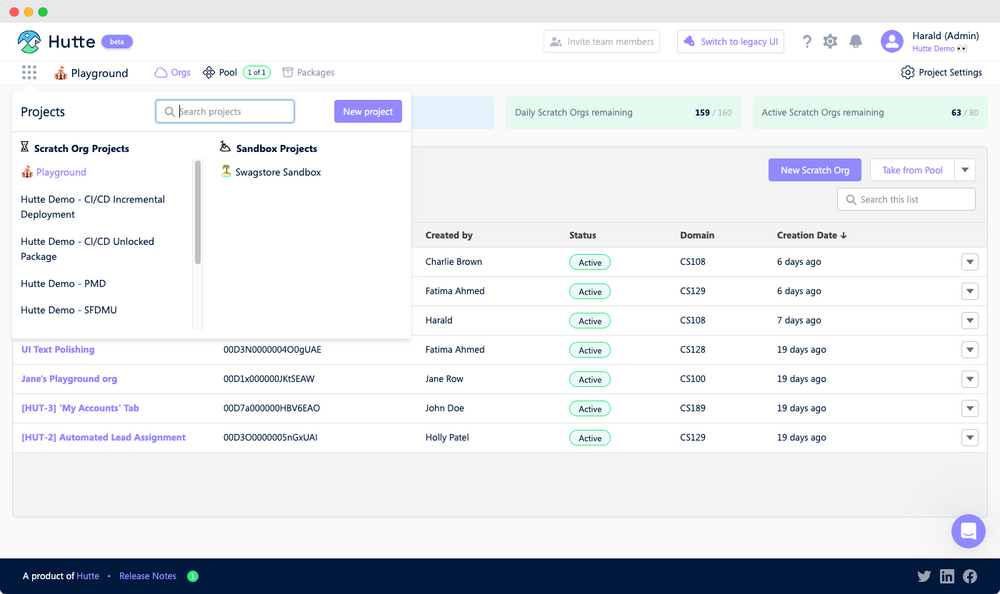
Task: Click the Scratch Org Projects hourglass icon
Action: point(24,147)
